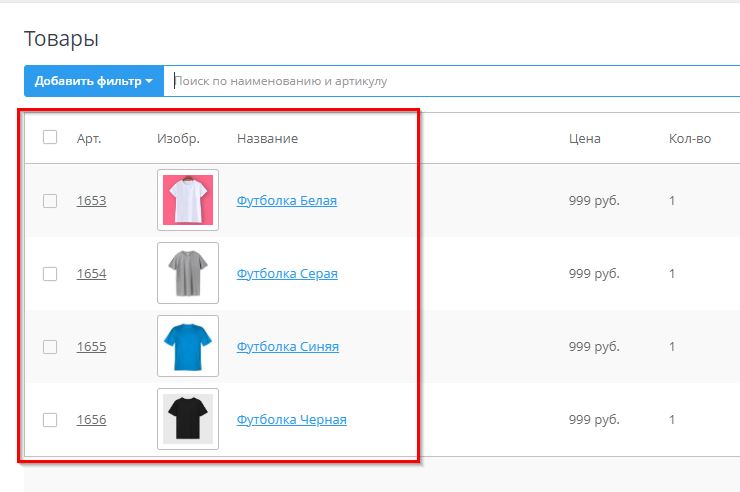Check the box for item 1653
Screen dimensions: 740x492
pyautogui.click(x=50, y=201)
